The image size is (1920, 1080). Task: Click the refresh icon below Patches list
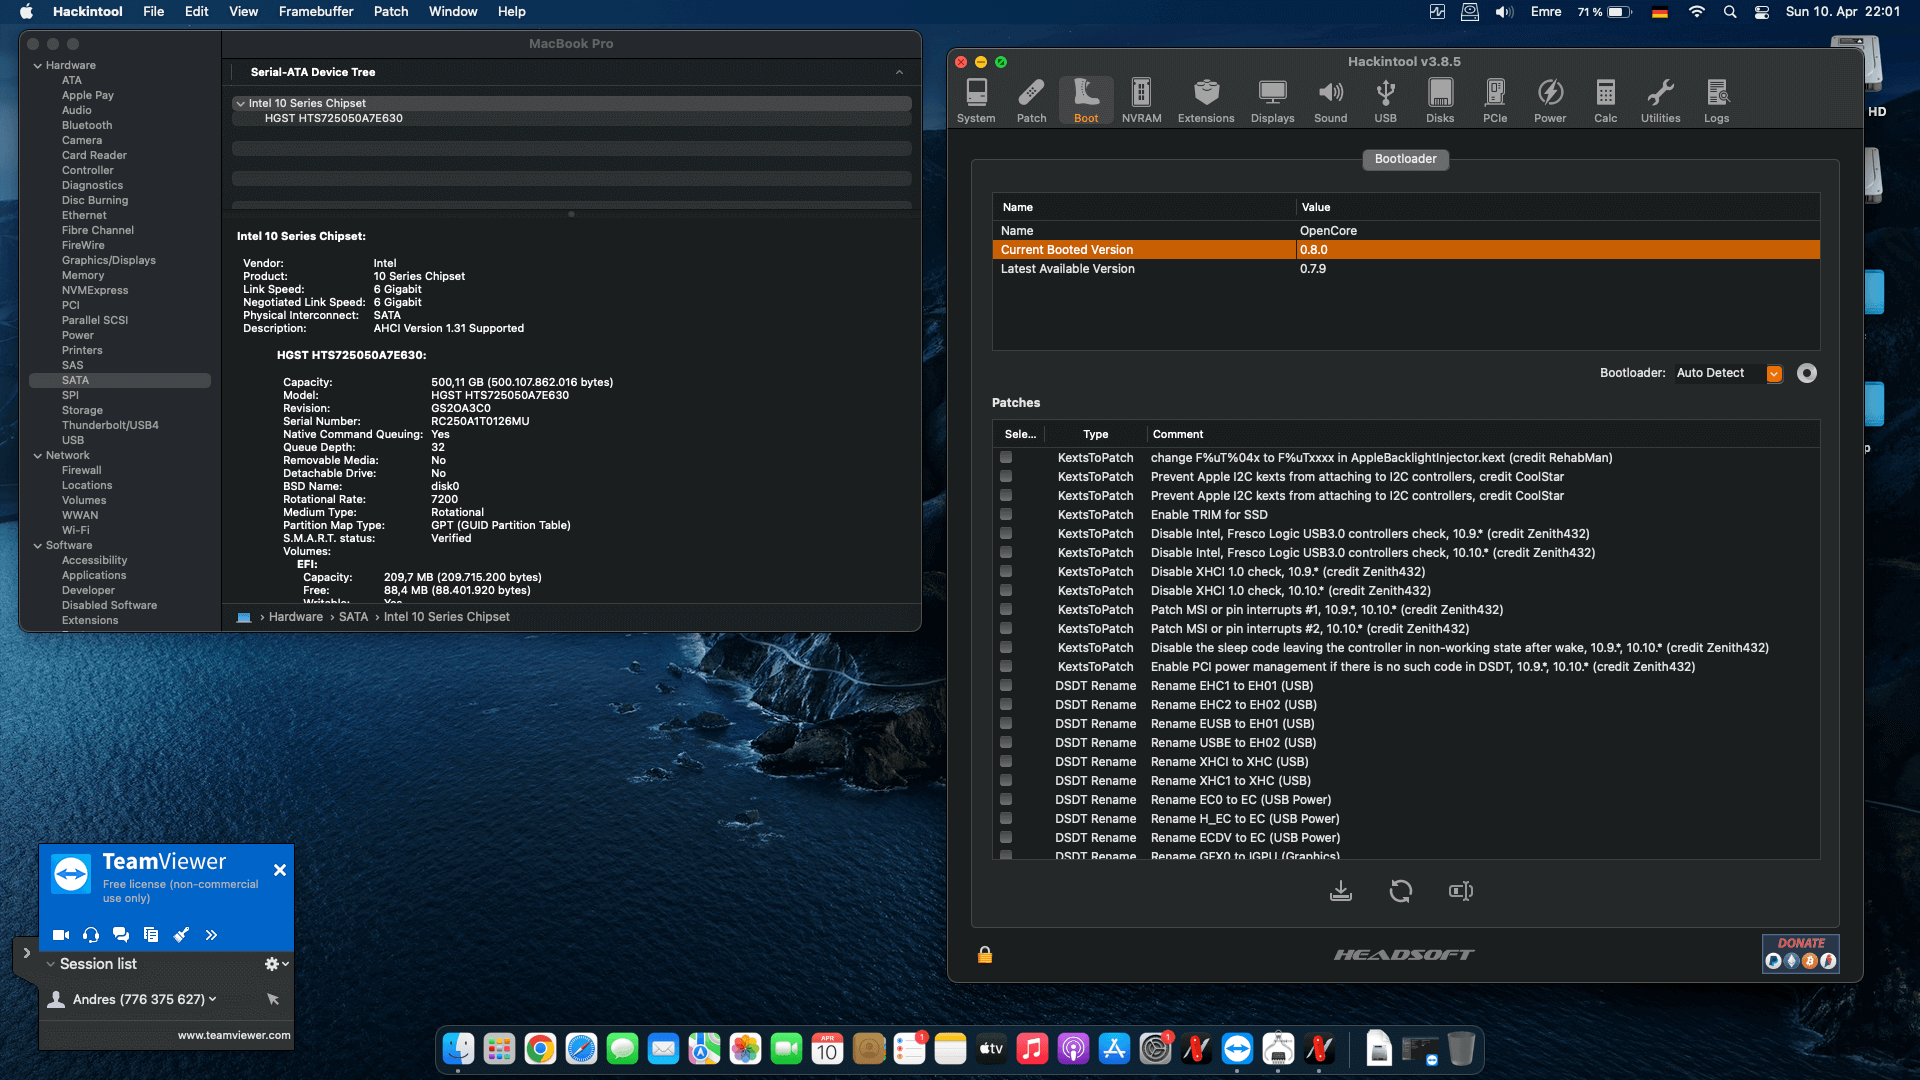tap(1401, 890)
